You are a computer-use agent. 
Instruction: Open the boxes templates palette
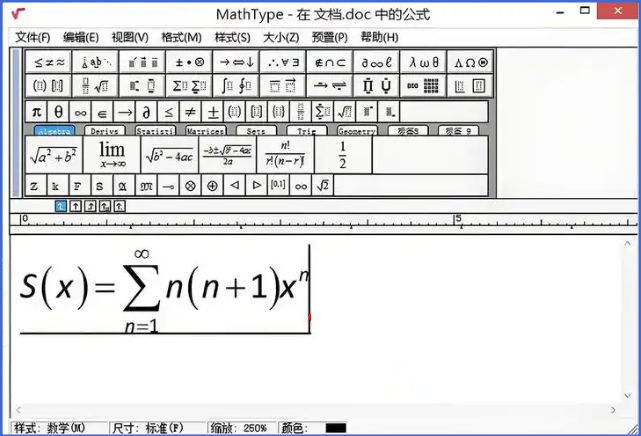click(x=471, y=86)
